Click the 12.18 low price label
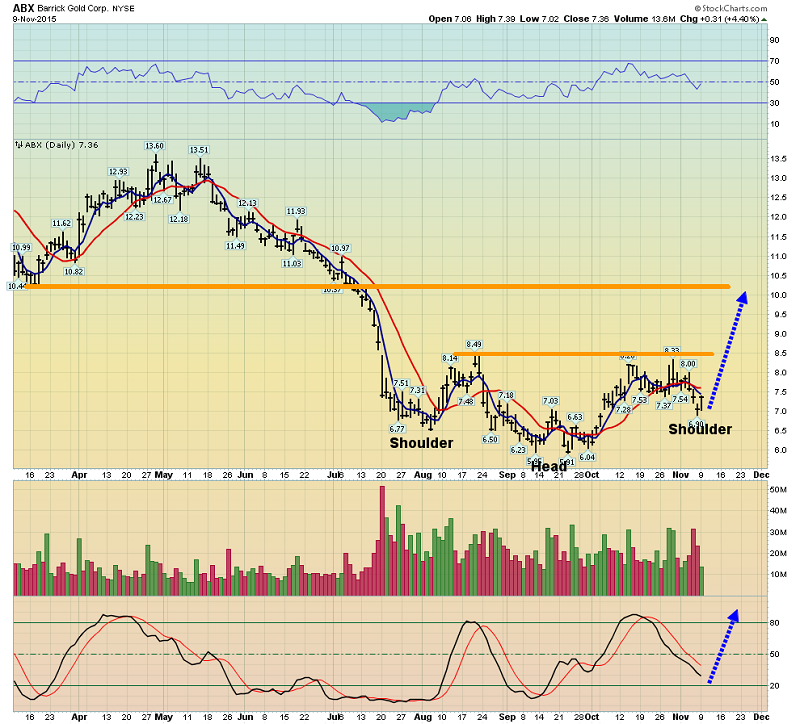Viewport: 800px width, 724px height. (x=179, y=219)
